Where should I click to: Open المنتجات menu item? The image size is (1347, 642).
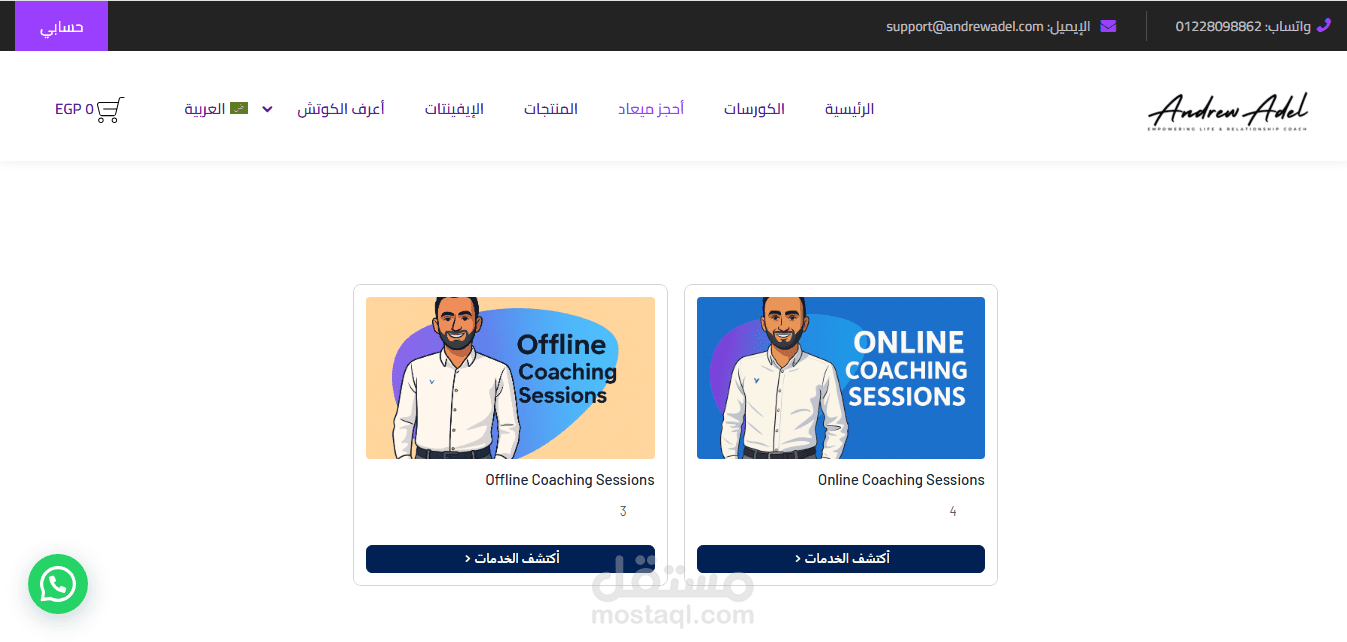click(551, 109)
